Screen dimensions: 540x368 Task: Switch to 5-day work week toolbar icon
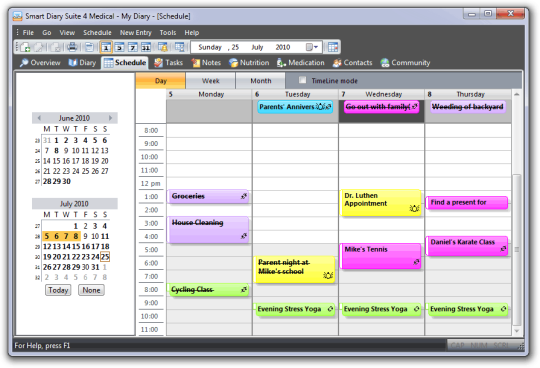pos(120,47)
